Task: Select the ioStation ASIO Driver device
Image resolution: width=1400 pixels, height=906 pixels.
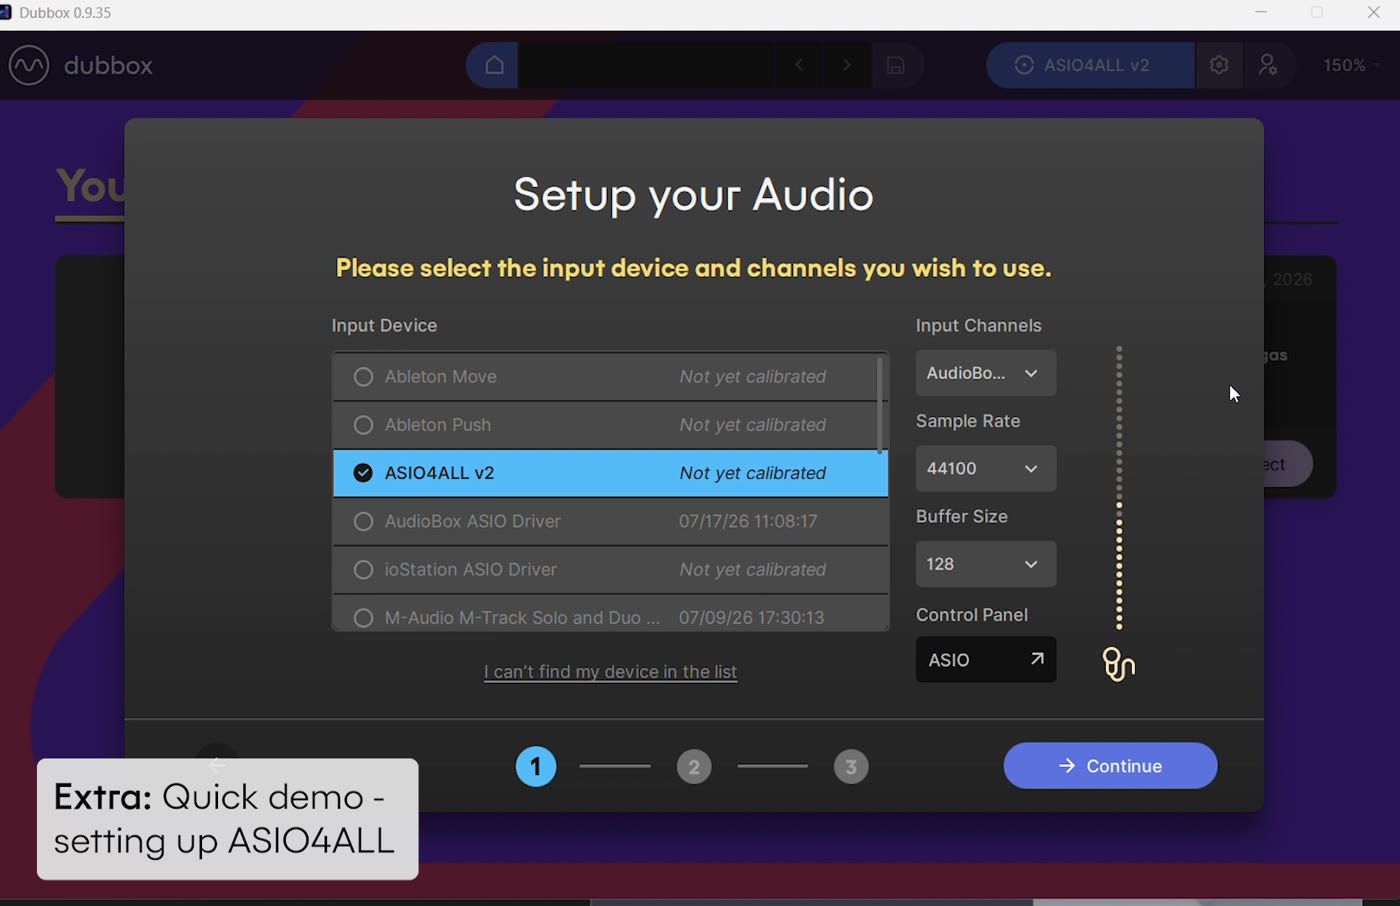Action: pyautogui.click(x=610, y=569)
